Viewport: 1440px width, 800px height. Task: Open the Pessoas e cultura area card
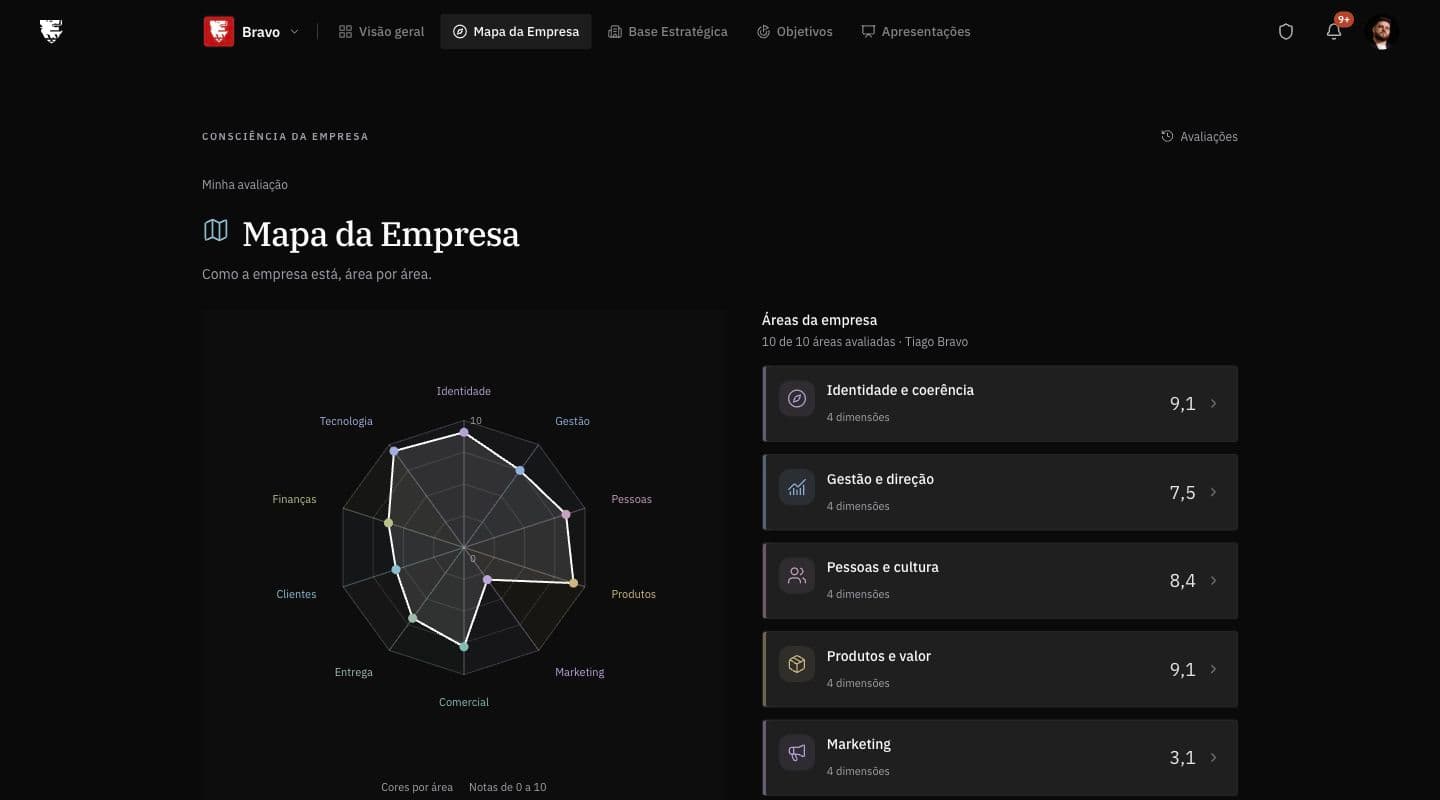click(1000, 581)
